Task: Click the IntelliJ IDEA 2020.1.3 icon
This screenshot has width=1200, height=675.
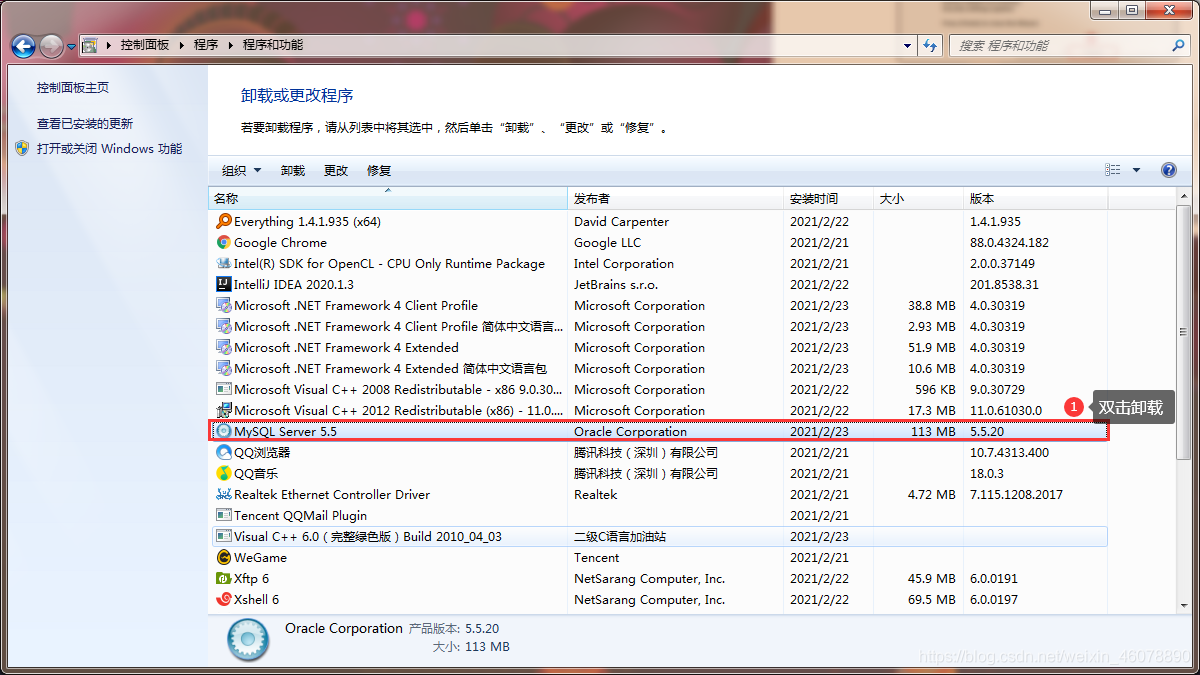Action: pos(224,285)
